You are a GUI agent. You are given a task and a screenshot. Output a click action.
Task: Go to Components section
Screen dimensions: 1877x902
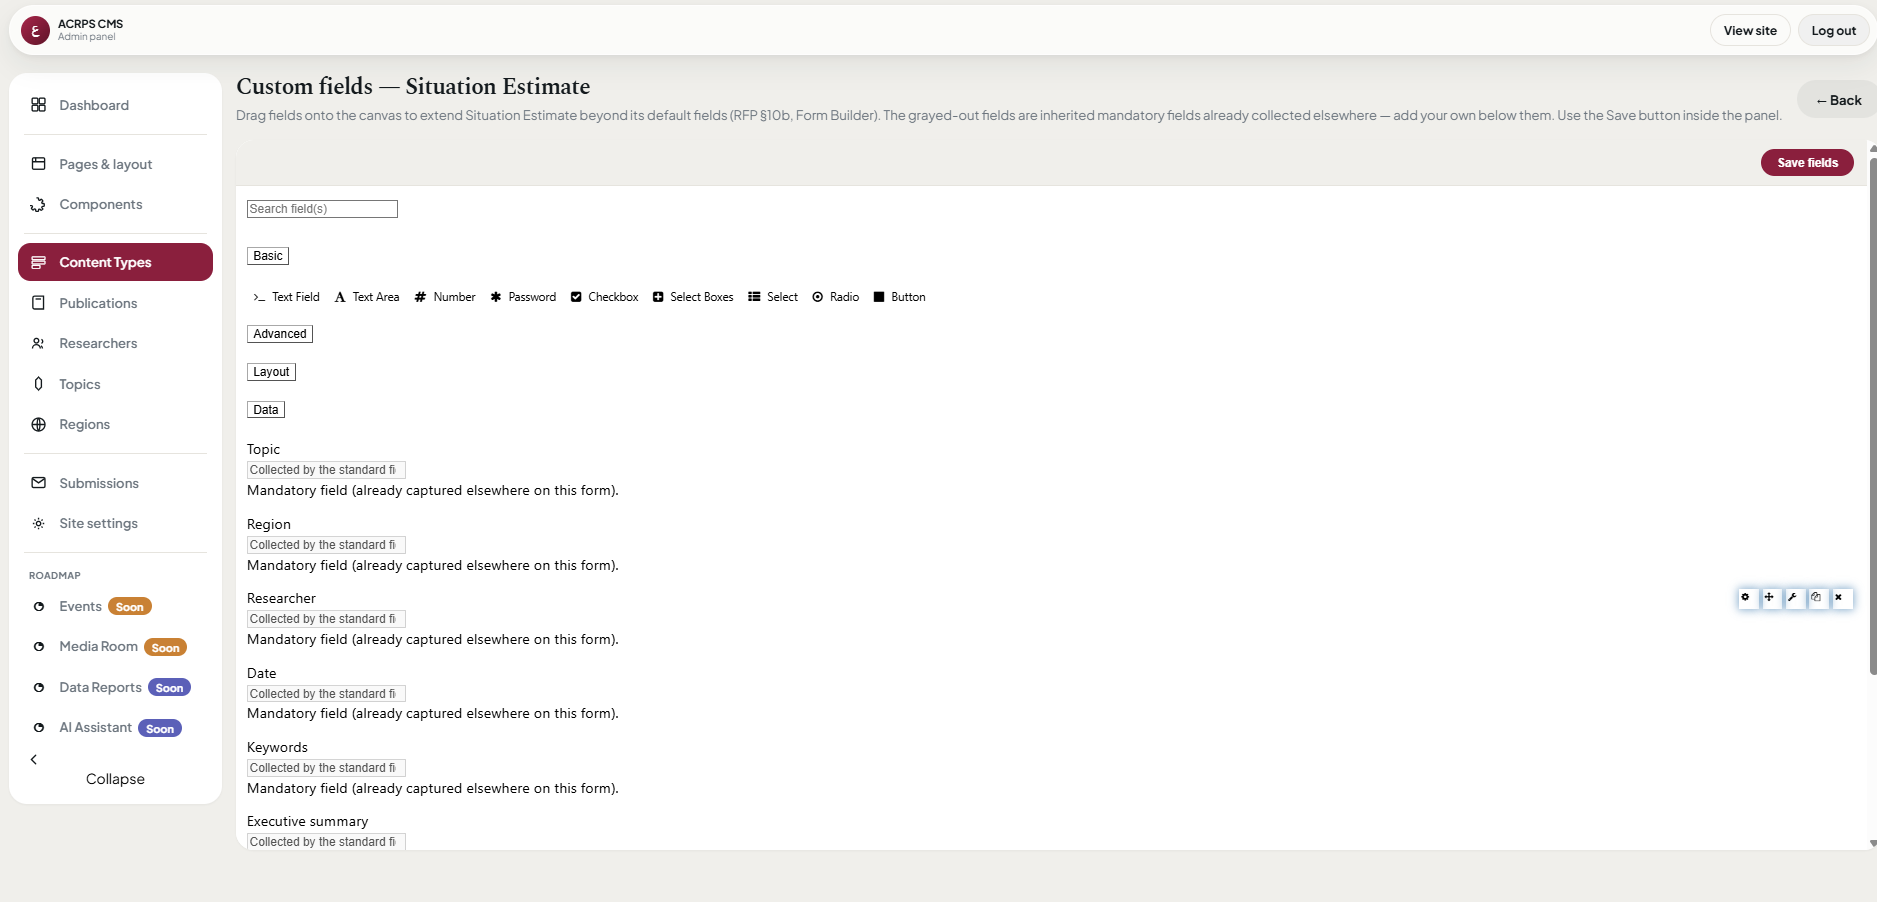pos(115,204)
